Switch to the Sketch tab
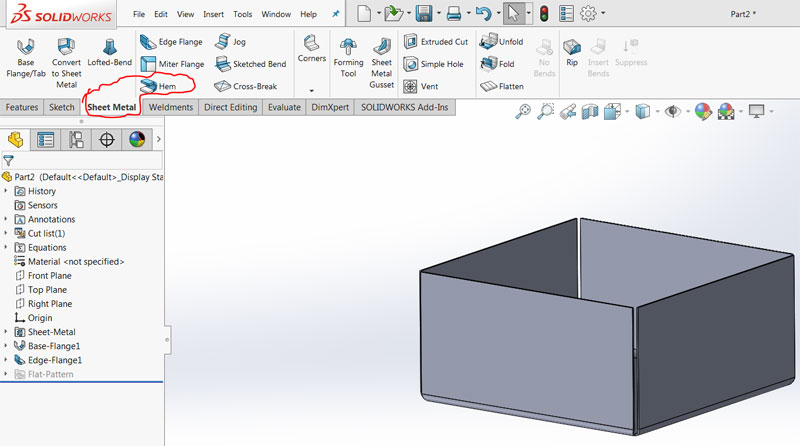The height and width of the screenshot is (446, 800). (62, 107)
